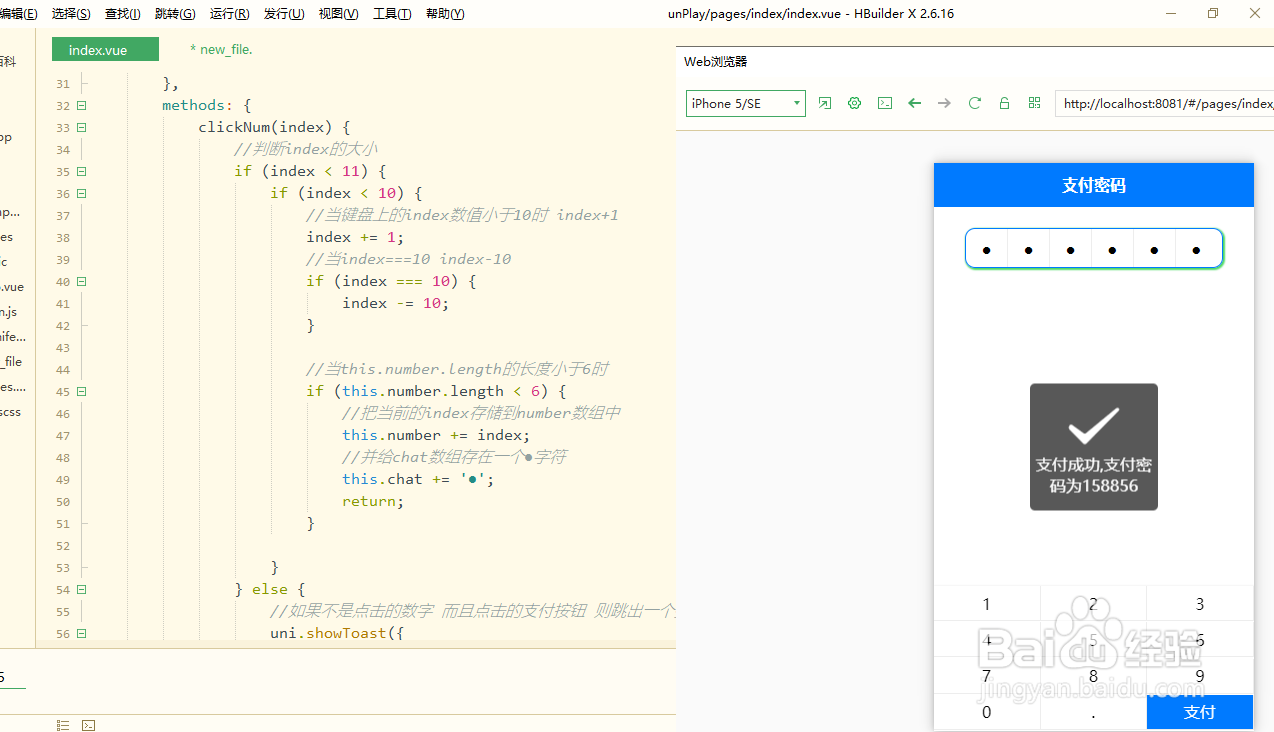Refresh the web browser preview
Viewport: 1274px width, 732px height.
pyautogui.click(x=975, y=103)
